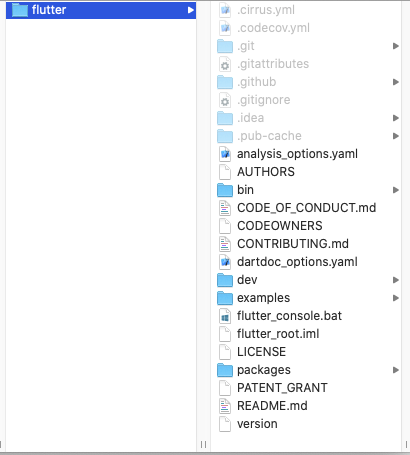
Task: Select the 'dartdoc_options.yaml' file name
Action: 297,262
